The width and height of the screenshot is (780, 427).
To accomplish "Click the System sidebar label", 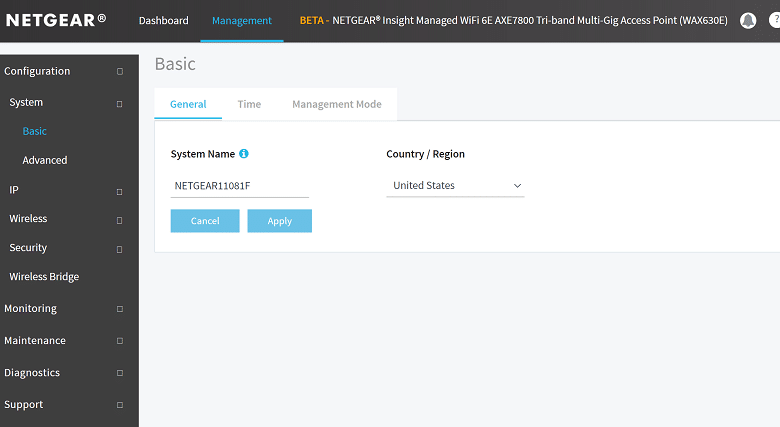I will click(26, 102).
